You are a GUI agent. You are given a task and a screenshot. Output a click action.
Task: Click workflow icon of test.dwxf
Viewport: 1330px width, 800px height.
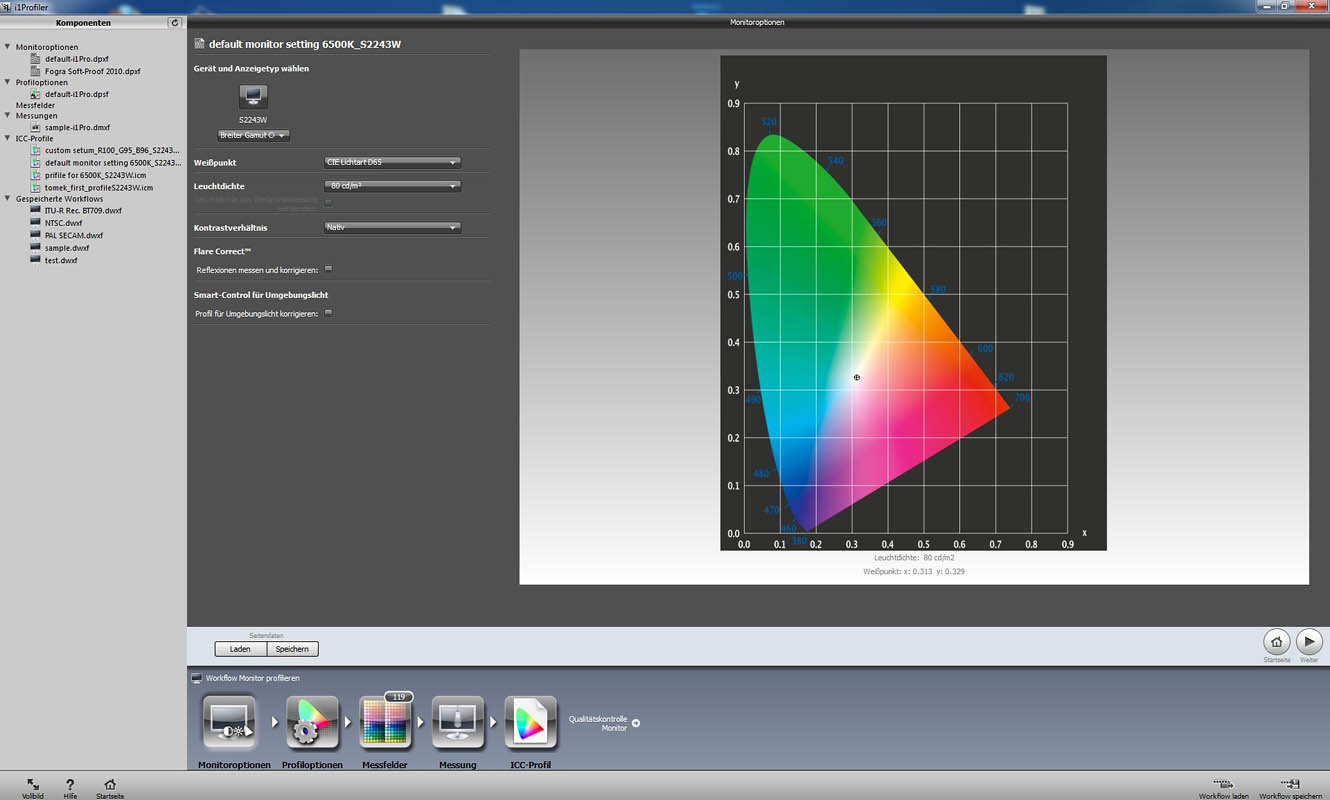pos(36,260)
